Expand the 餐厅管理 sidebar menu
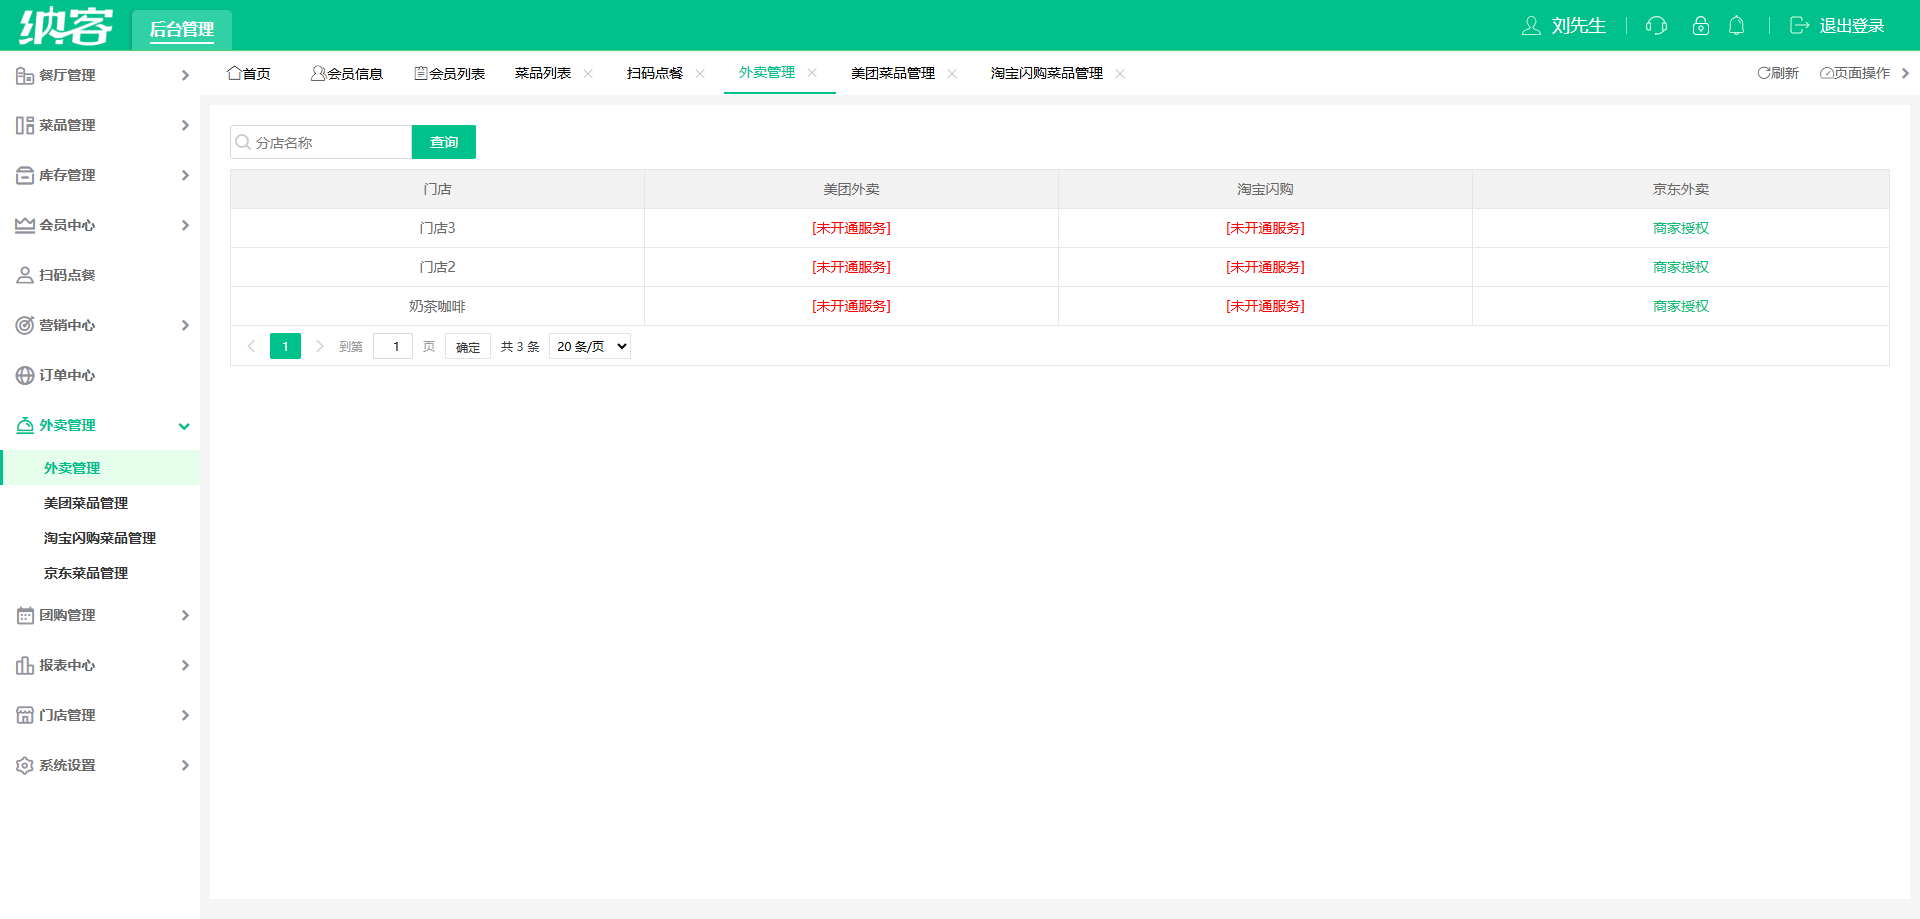 click(x=100, y=75)
